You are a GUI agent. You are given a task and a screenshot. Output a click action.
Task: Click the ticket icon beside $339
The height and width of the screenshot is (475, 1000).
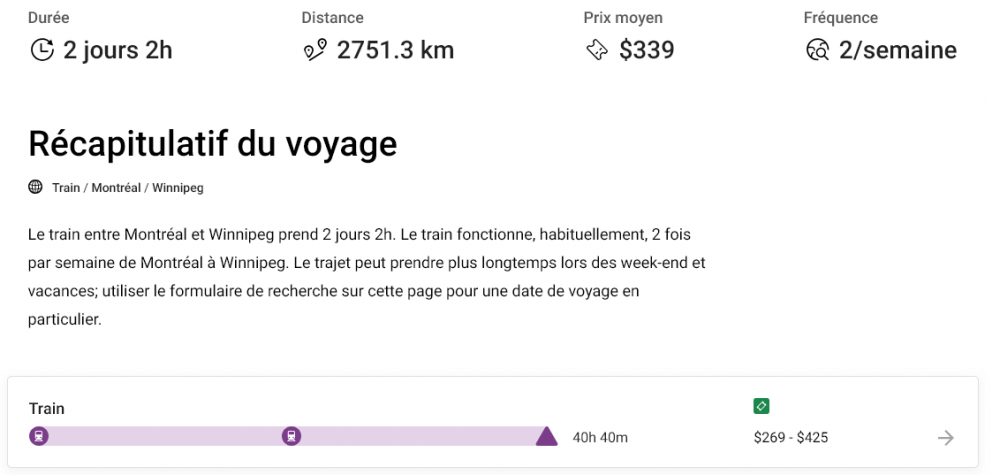pos(597,50)
